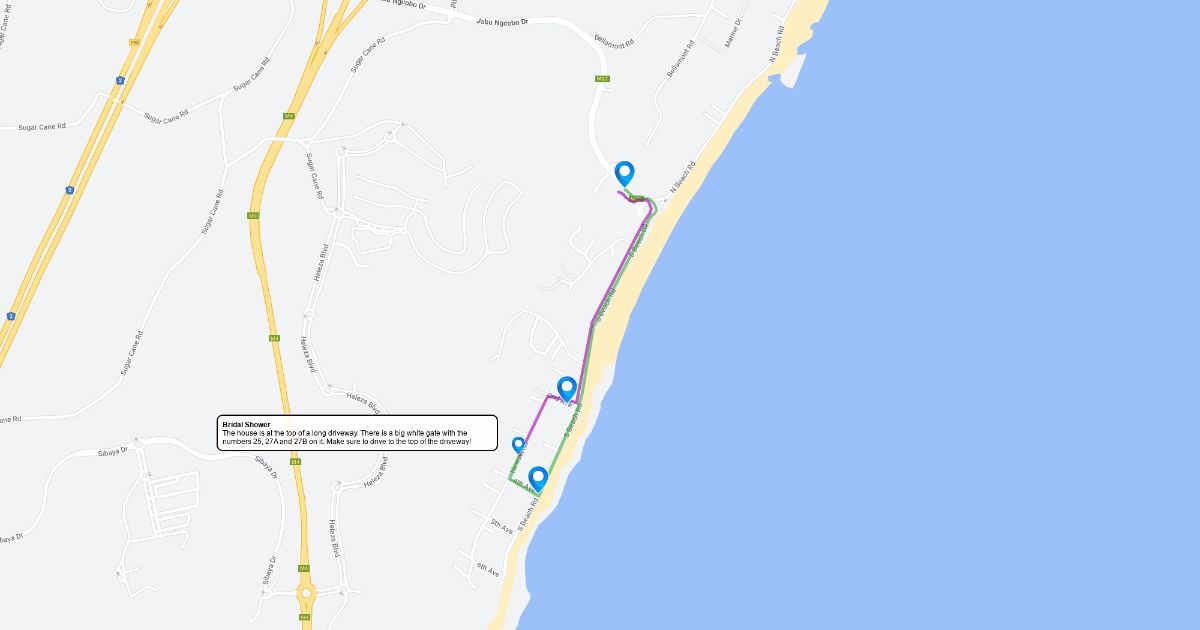Click the Jabu Ngcobo Dr road label
Screen dimensions: 1200x630
[x=502, y=19]
